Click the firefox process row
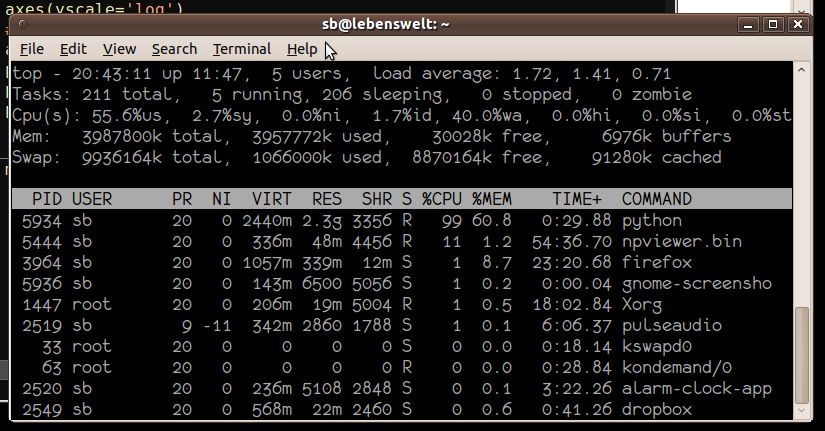The image size is (825, 431). (400, 262)
